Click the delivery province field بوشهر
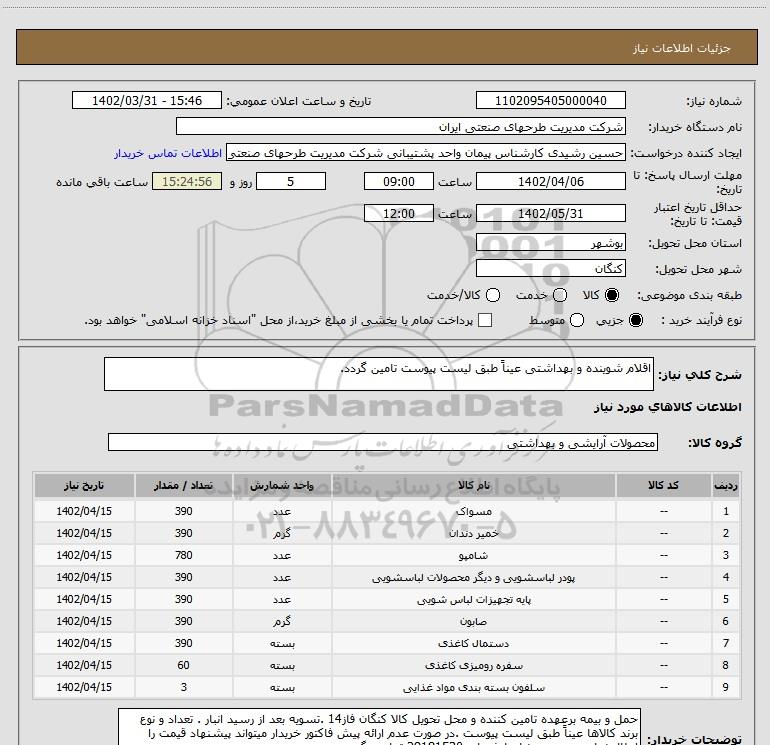 point(550,243)
